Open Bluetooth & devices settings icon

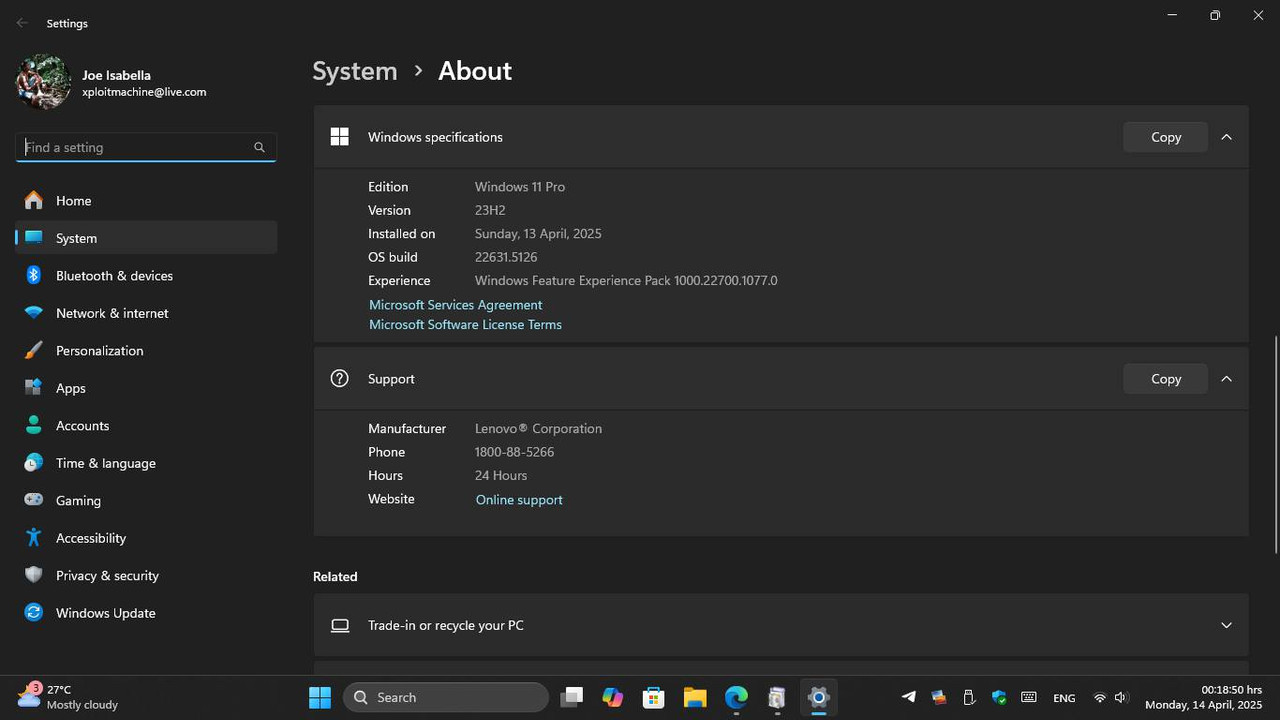(33, 275)
